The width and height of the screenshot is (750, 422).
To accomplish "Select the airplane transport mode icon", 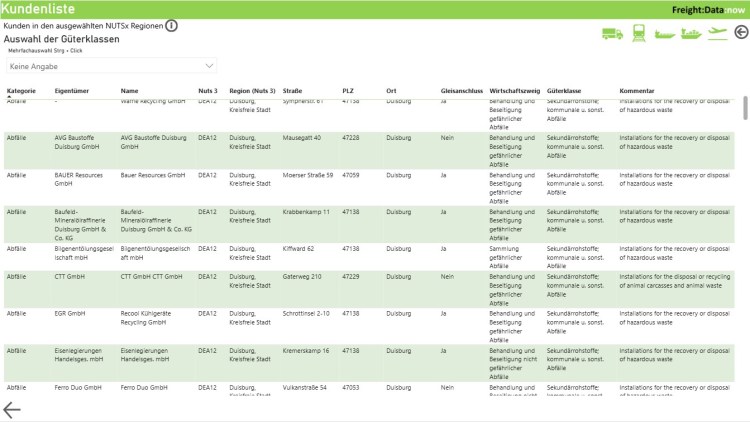I will [x=717, y=32].
